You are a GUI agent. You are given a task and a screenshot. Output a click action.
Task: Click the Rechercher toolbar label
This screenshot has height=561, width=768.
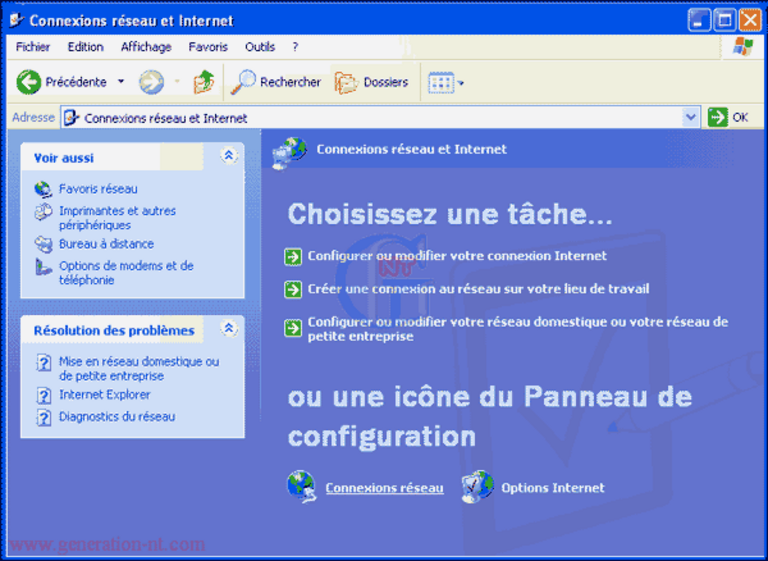pos(290,82)
